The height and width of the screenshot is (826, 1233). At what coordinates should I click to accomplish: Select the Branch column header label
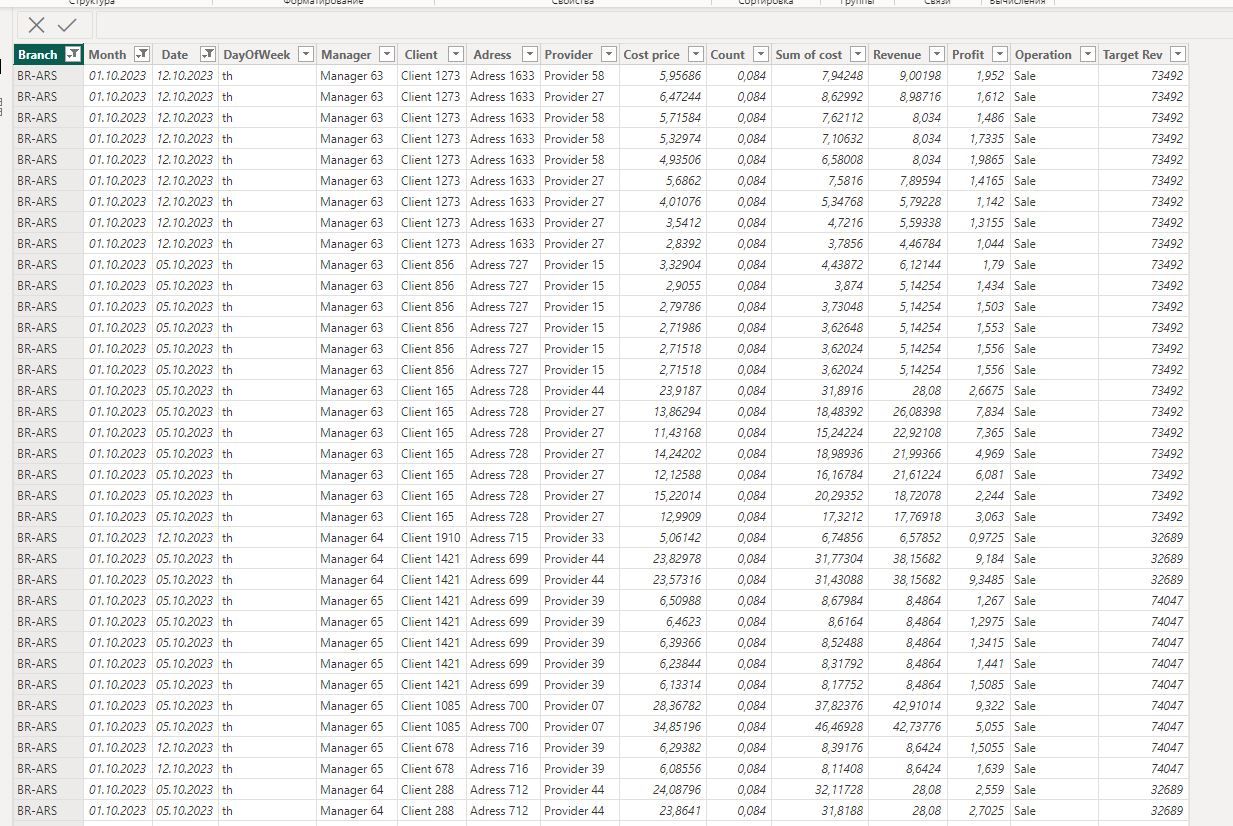coord(38,55)
